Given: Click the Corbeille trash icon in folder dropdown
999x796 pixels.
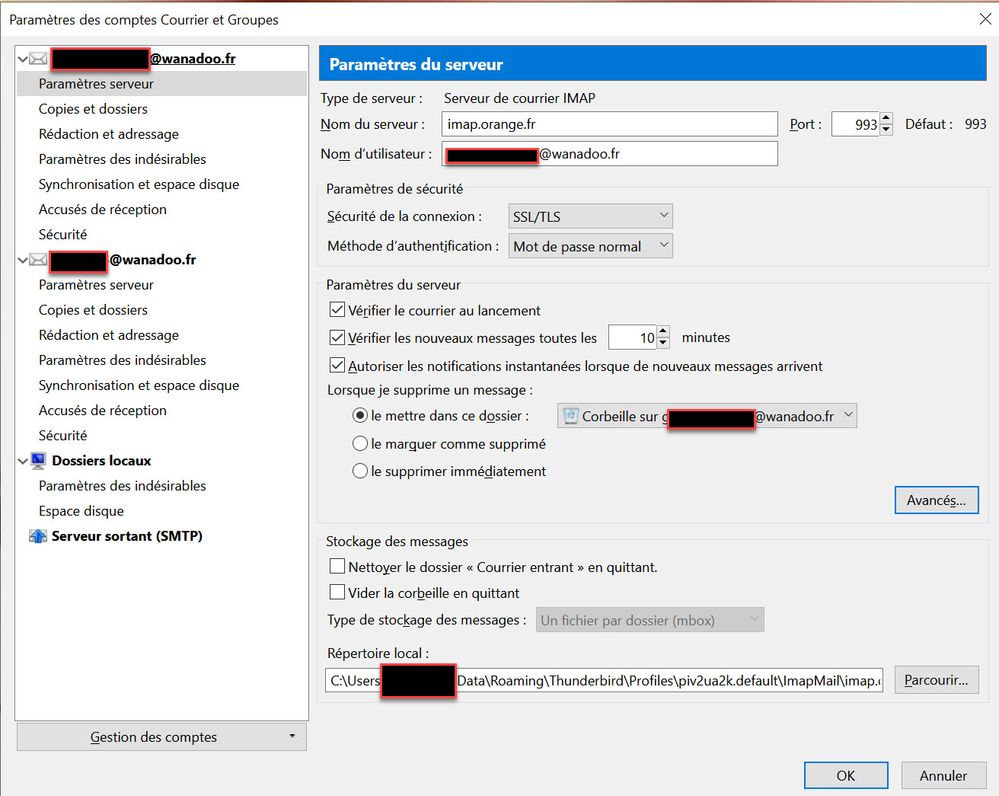Looking at the screenshot, I should [x=570, y=416].
